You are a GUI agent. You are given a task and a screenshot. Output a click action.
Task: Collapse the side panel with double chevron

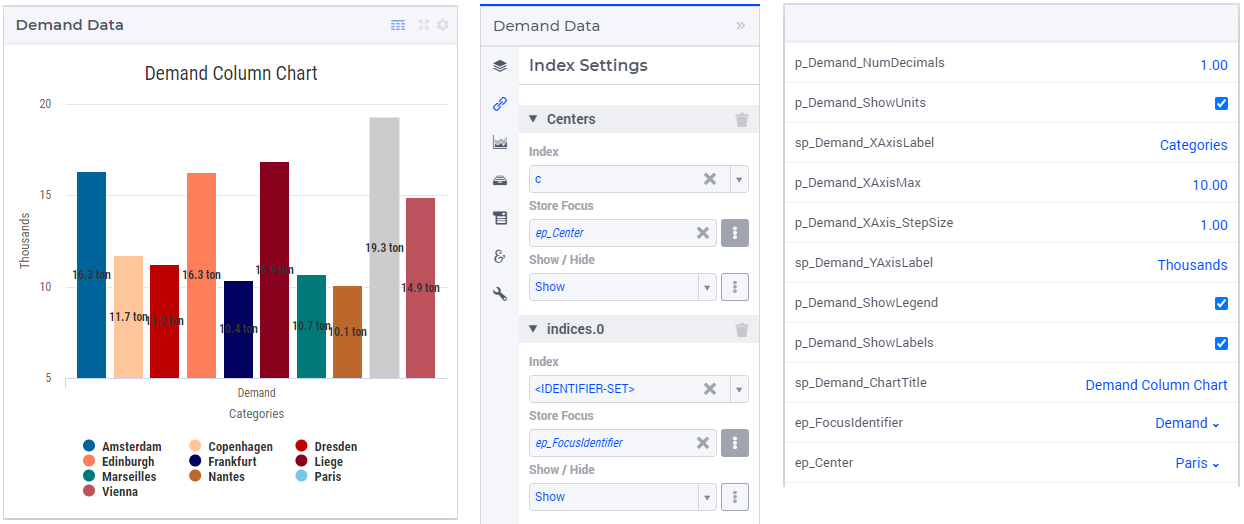point(741,26)
